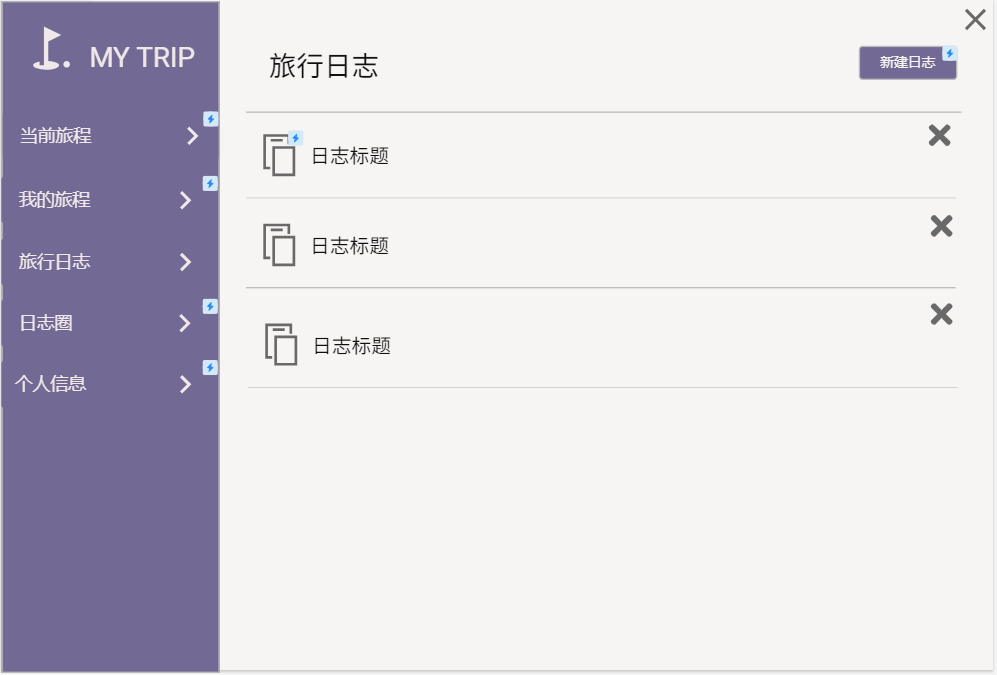This screenshot has height=675, width=997.
Task: Select 日志圈 in the sidebar
Action: coord(46,323)
